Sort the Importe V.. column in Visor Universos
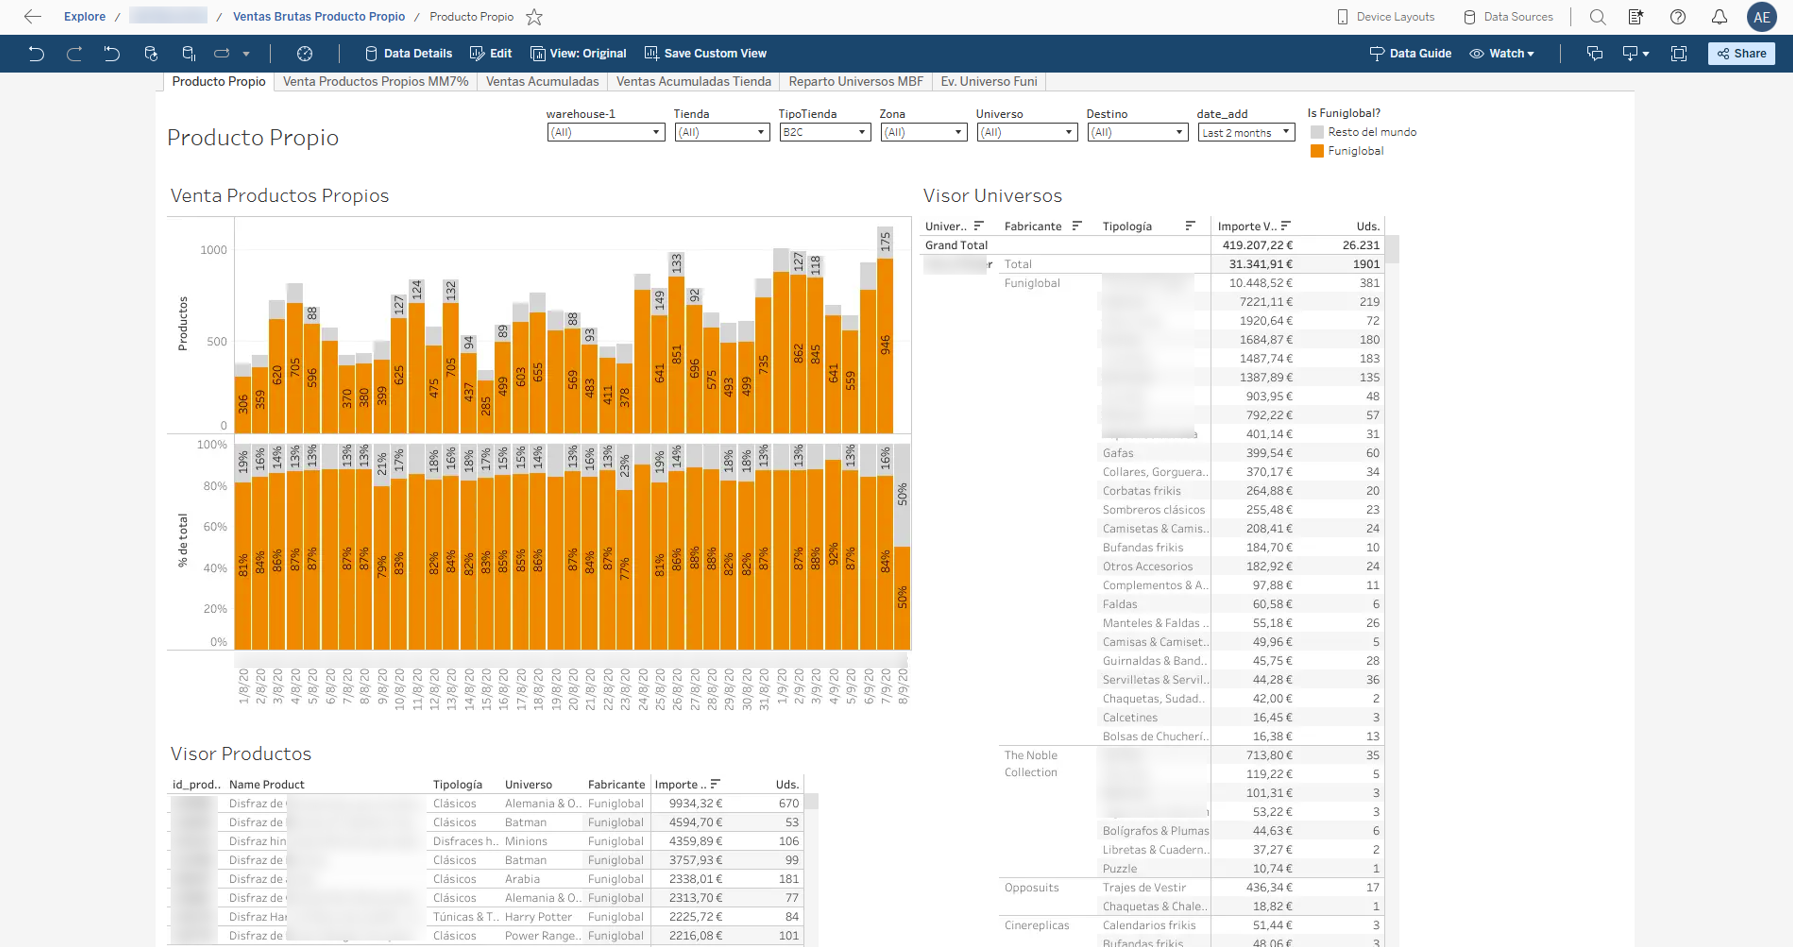The height and width of the screenshot is (947, 1793). pos(1286,226)
